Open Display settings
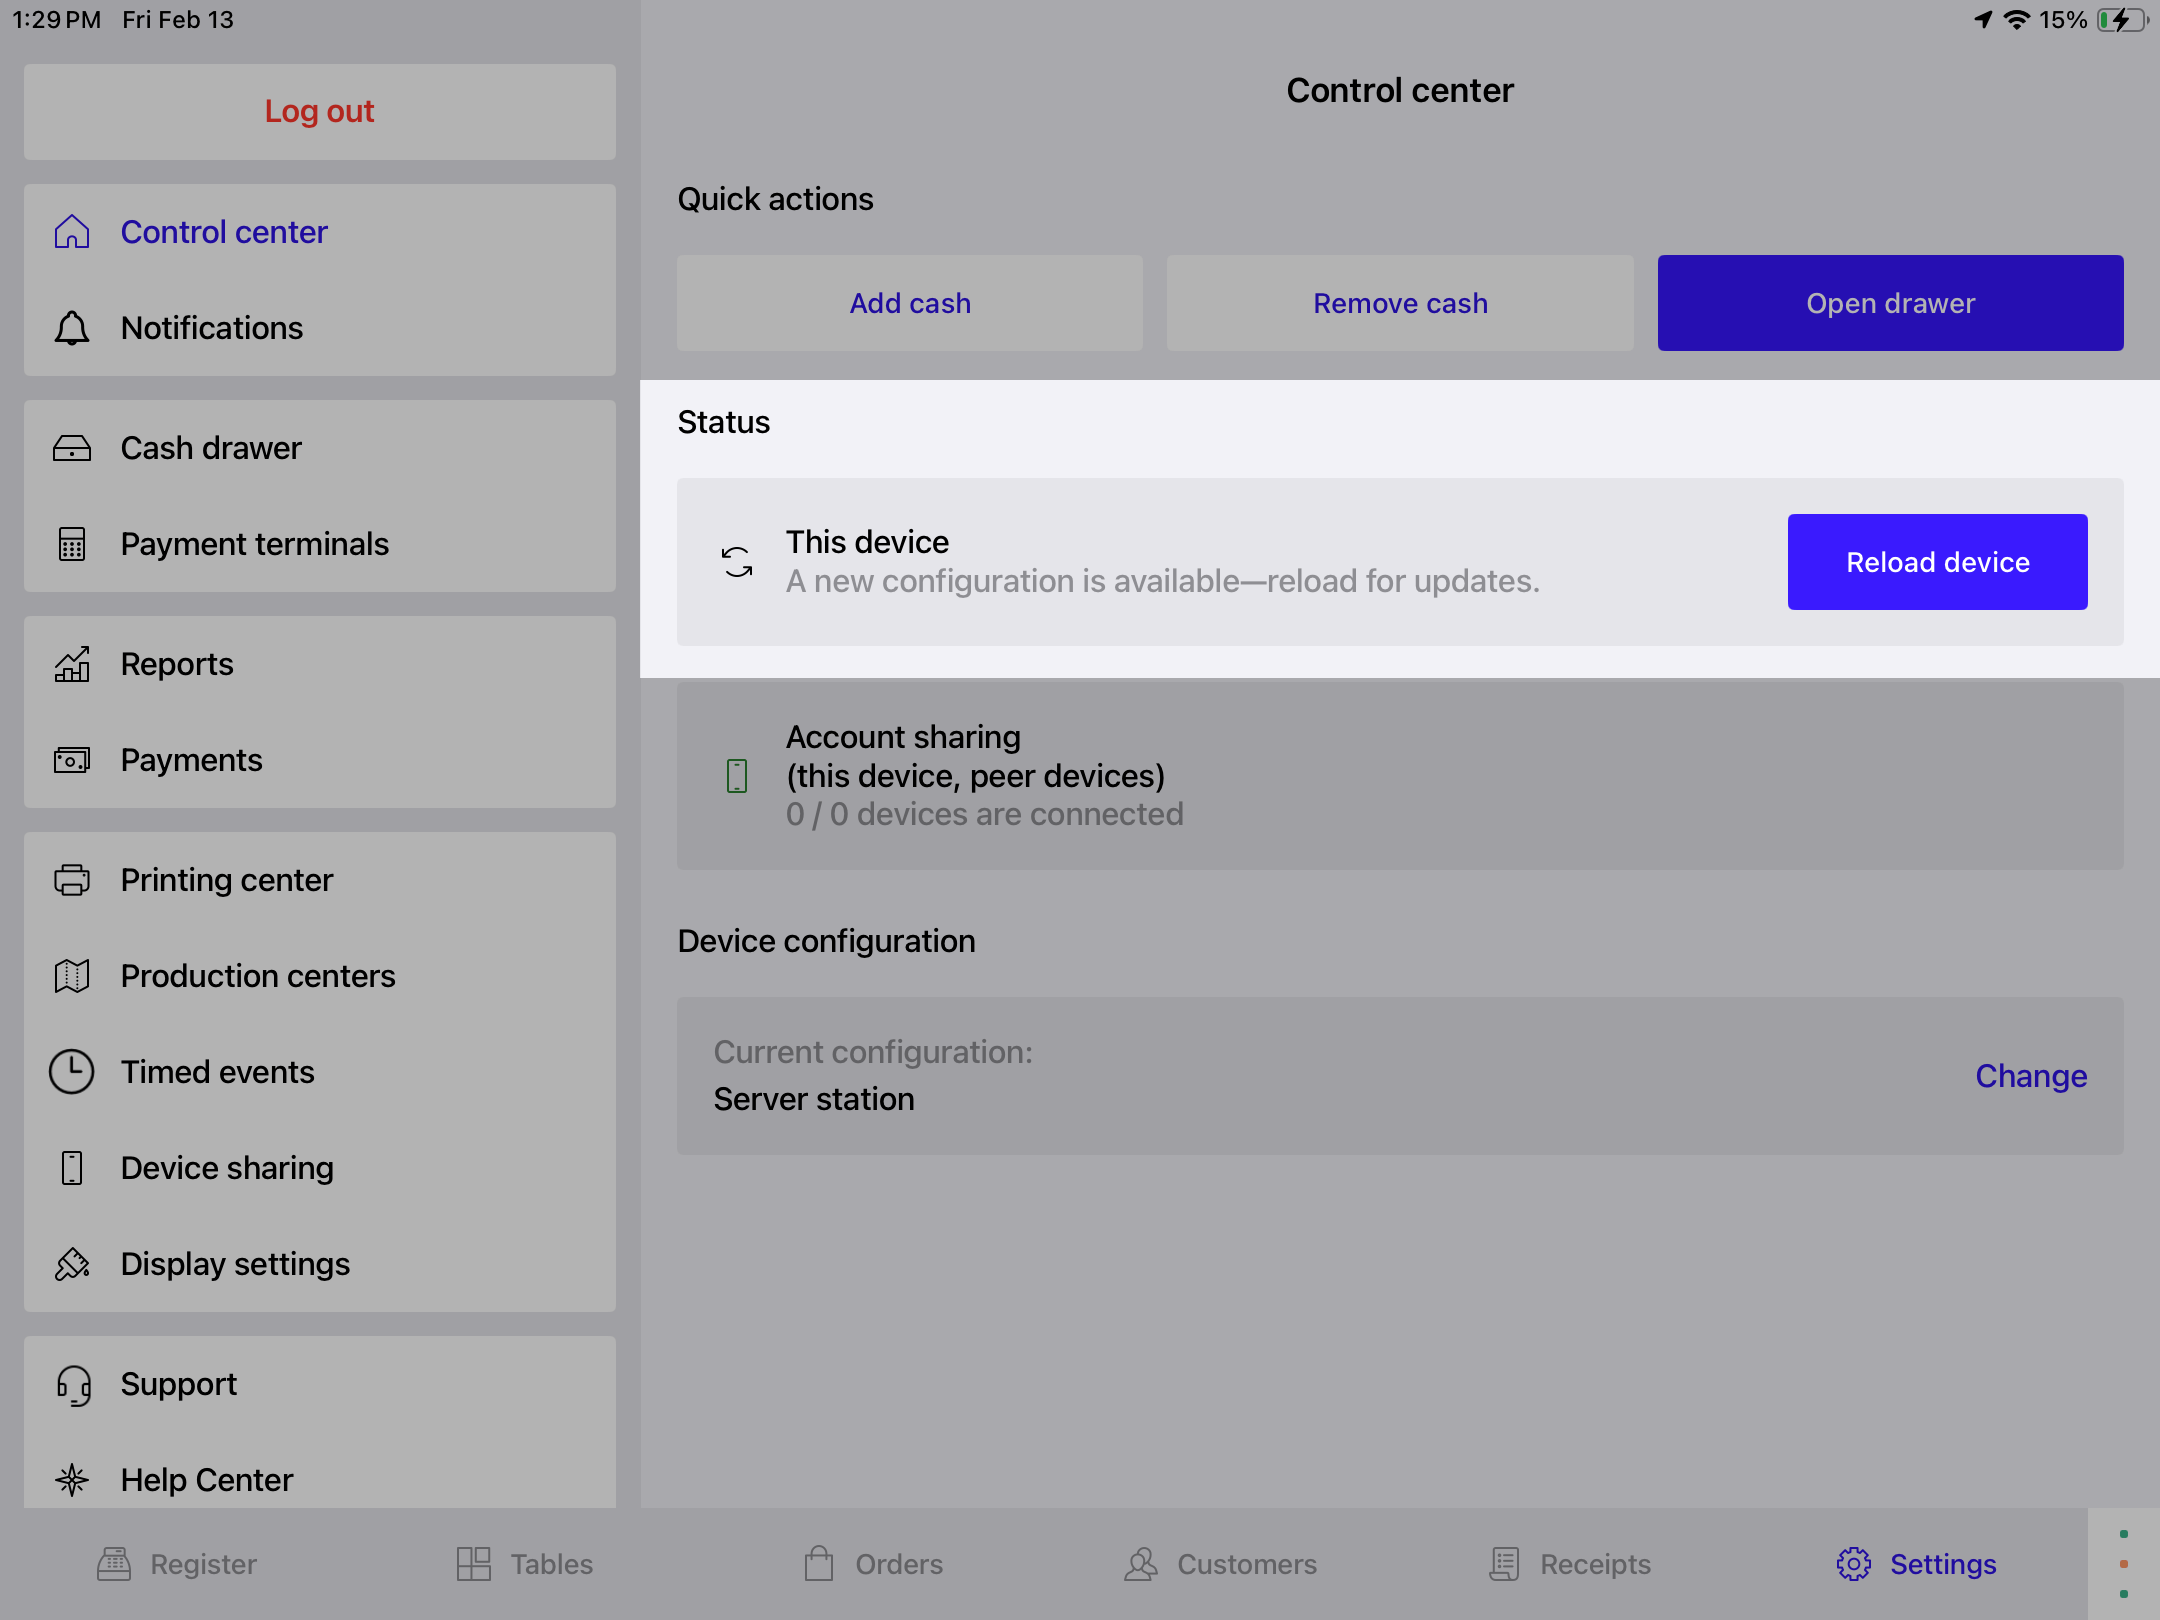The height and width of the screenshot is (1620, 2160). [x=234, y=1263]
